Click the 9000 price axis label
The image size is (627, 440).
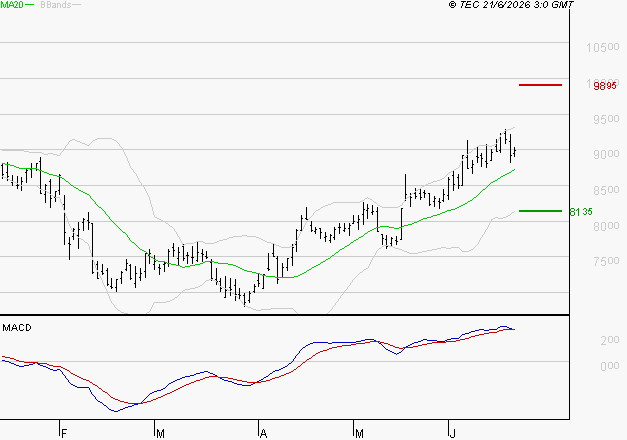(x=606, y=154)
